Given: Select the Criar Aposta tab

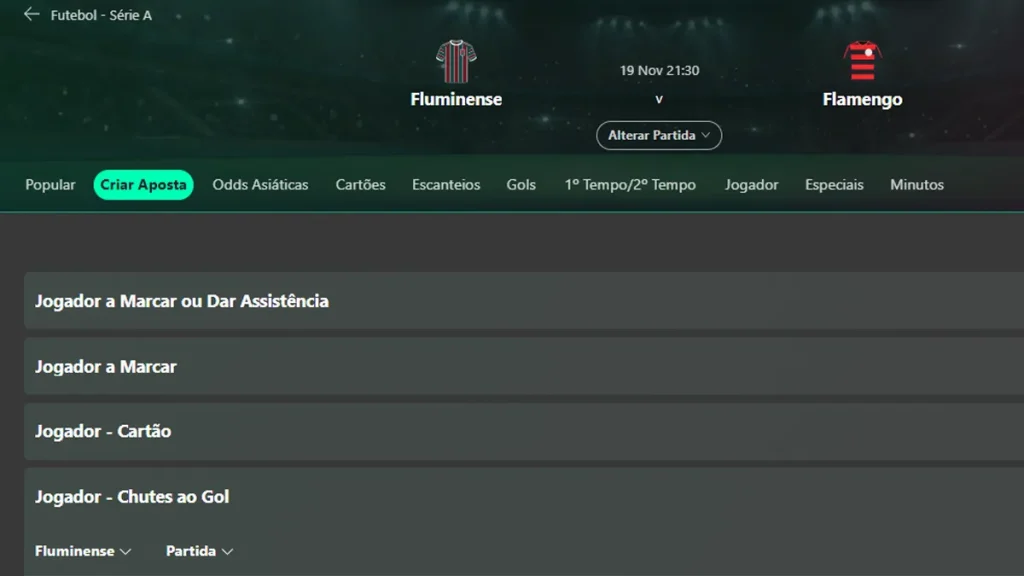Looking at the screenshot, I should [x=143, y=184].
